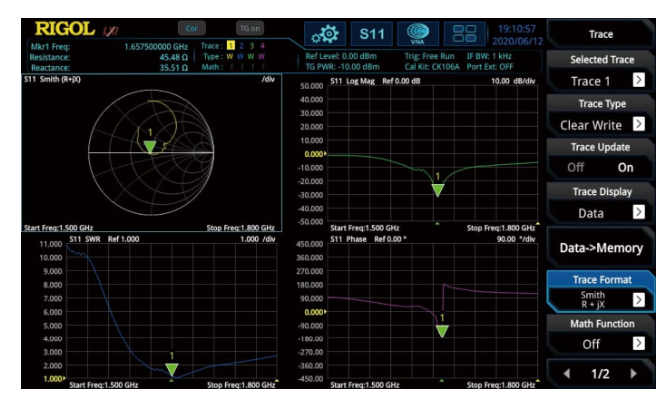Click the Log Mag Stop Freq label
This screenshot has width=672, height=406.
tap(501, 228)
